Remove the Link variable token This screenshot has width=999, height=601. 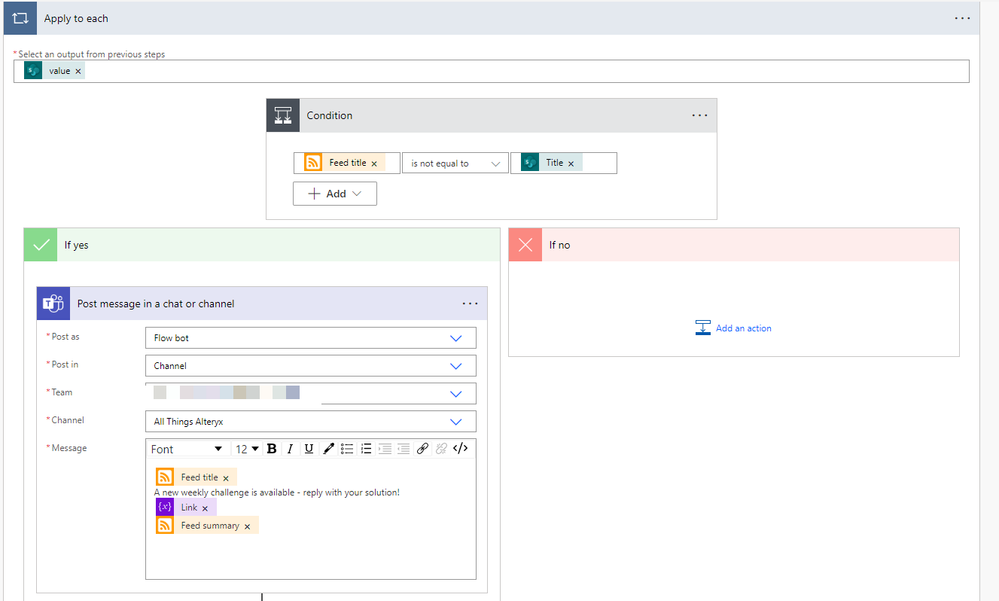(205, 509)
